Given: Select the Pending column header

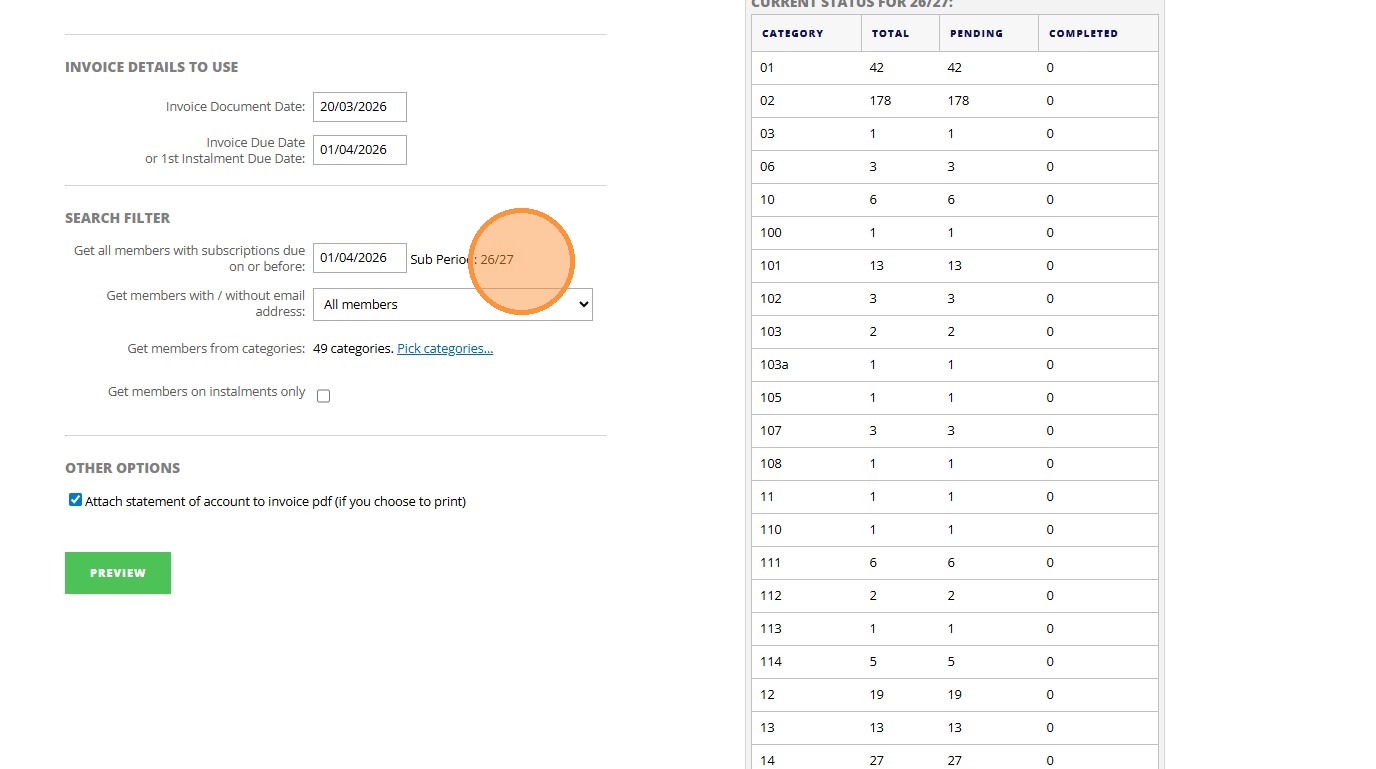Looking at the screenshot, I should pos(976,34).
